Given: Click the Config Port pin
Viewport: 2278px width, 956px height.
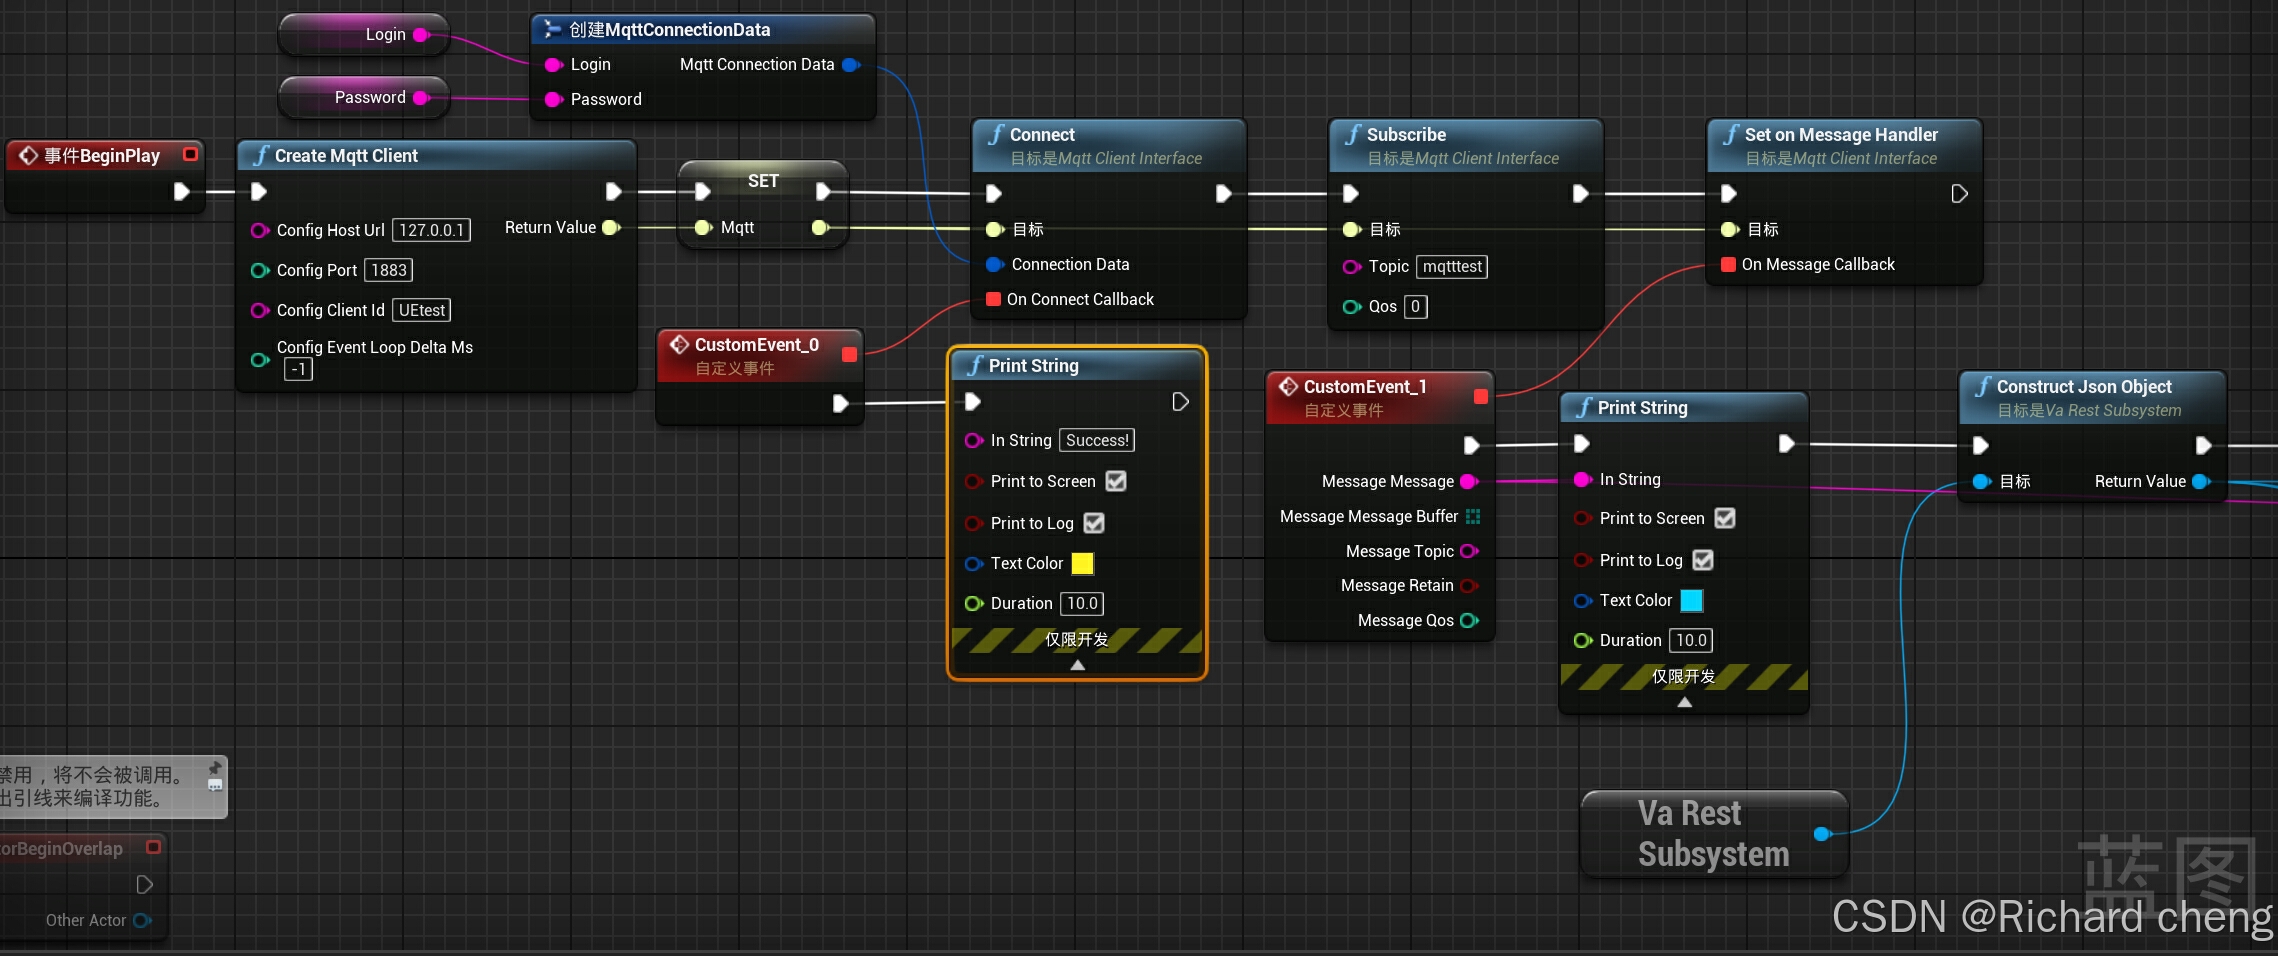Looking at the screenshot, I should tap(260, 270).
